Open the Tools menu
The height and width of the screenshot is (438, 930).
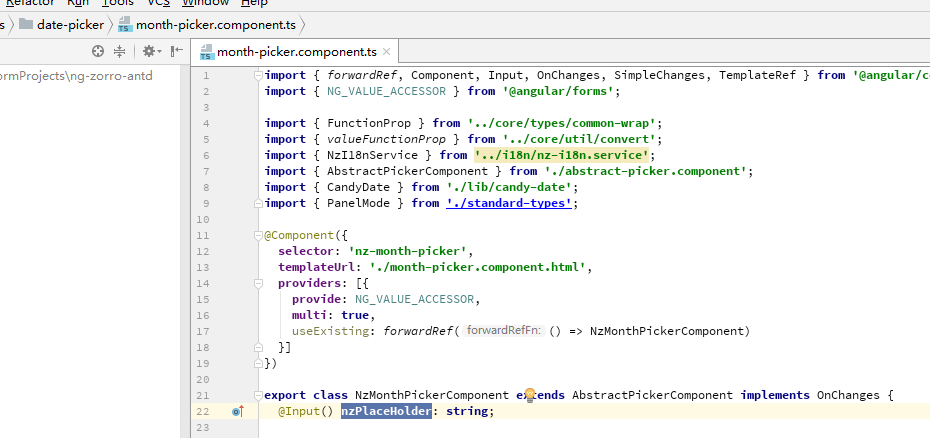[x=117, y=3]
